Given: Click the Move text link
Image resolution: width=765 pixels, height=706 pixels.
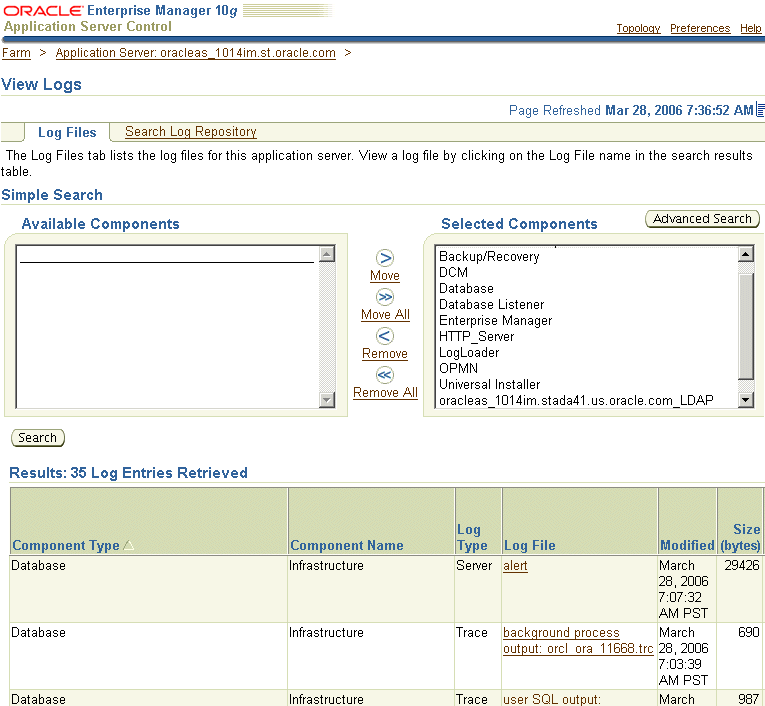Looking at the screenshot, I should coord(384,276).
